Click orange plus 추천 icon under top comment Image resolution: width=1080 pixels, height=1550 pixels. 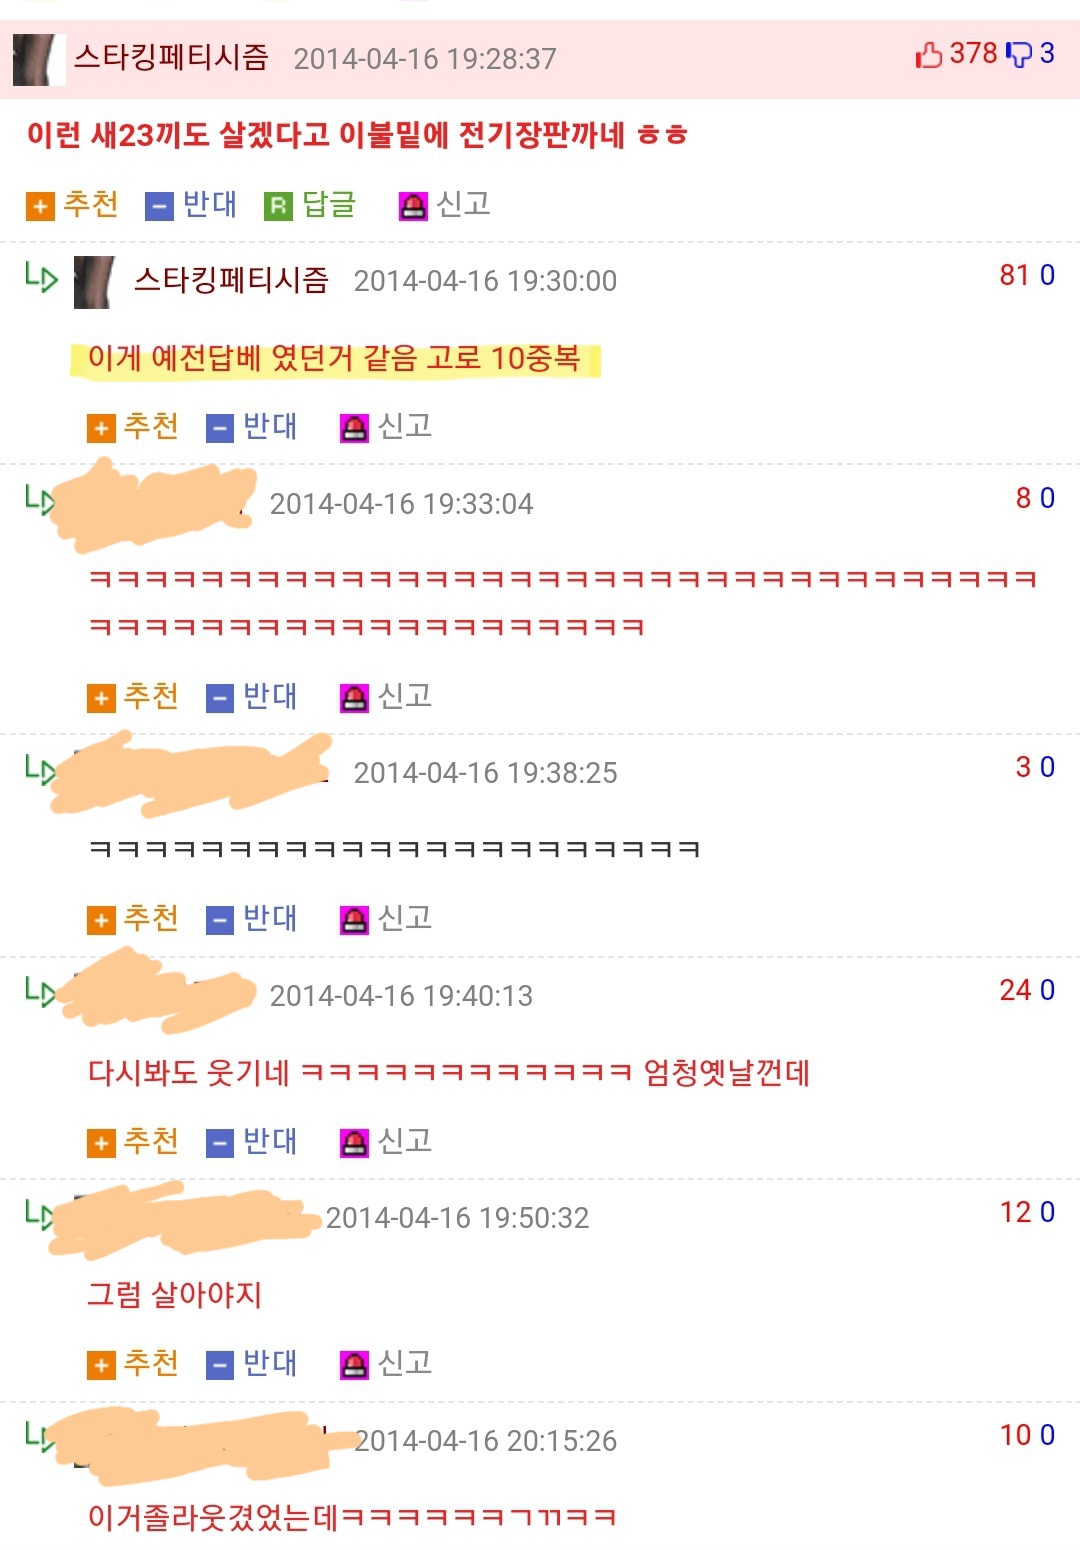click(x=40, y=206)
